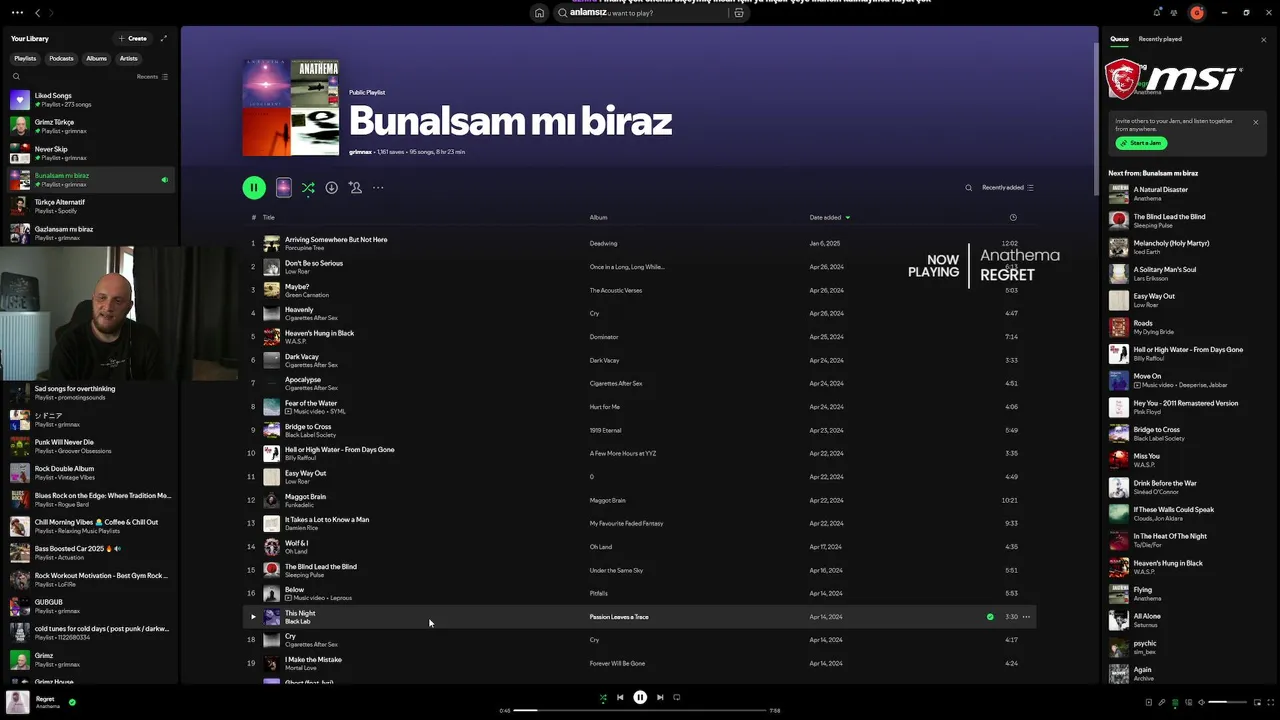Select the Podcasts filter chip
1280x720 pixels.
coord(62,58)
